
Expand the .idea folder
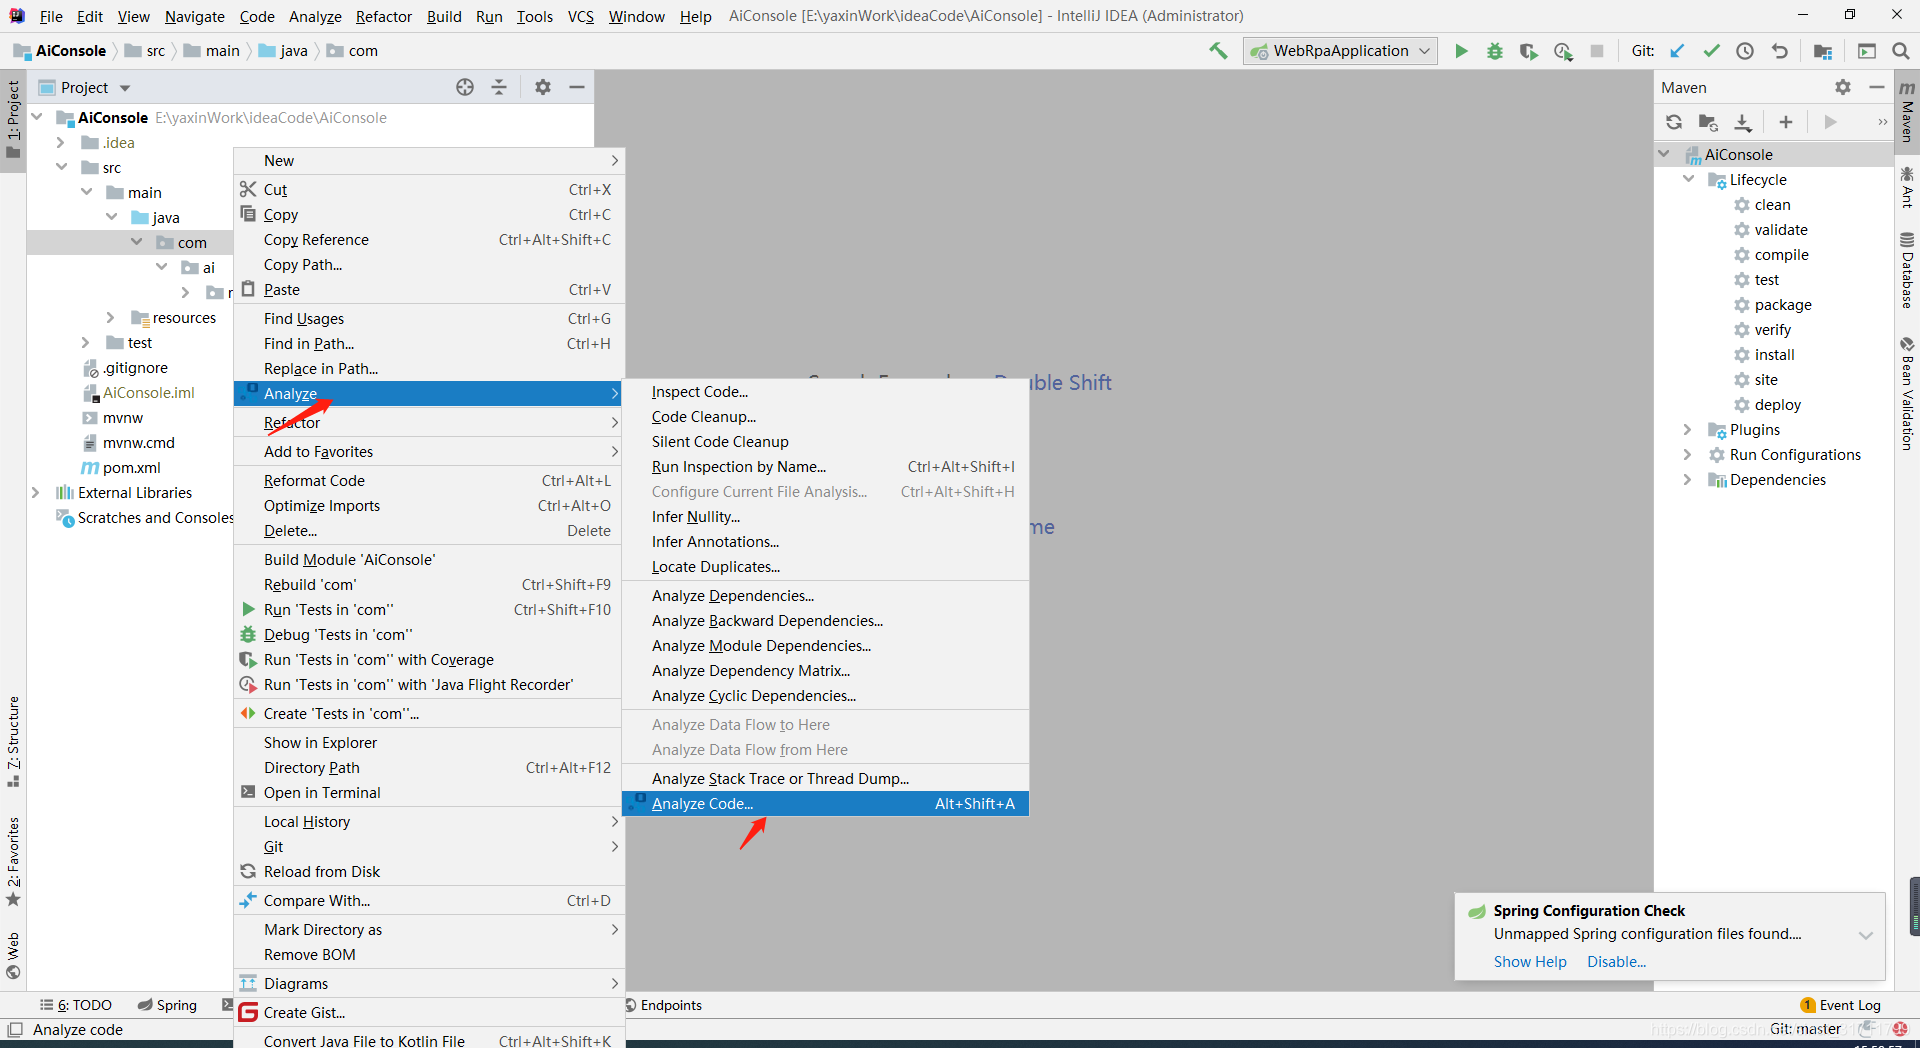click(62, 142)
